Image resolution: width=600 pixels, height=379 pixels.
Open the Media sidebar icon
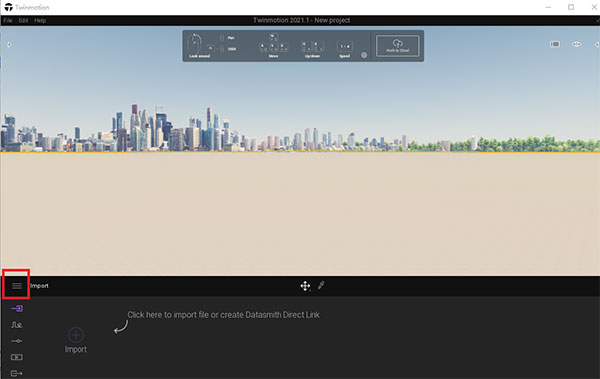tap(16, 357)
